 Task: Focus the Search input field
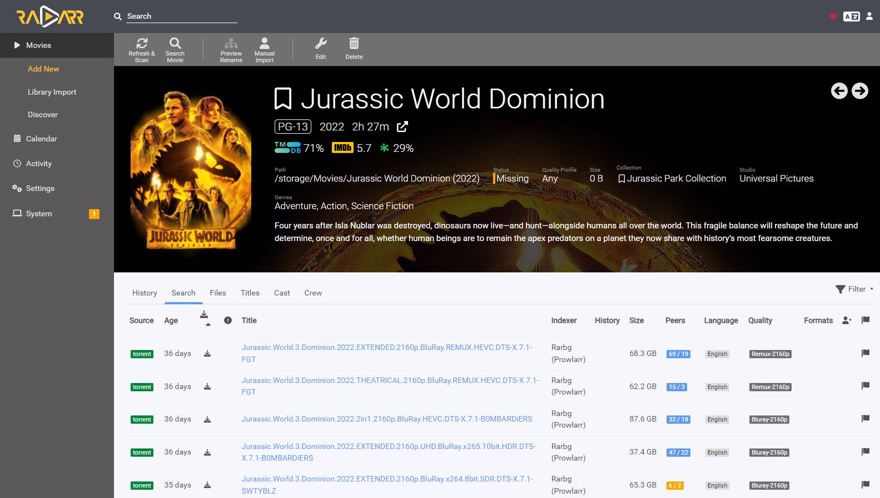181,16
